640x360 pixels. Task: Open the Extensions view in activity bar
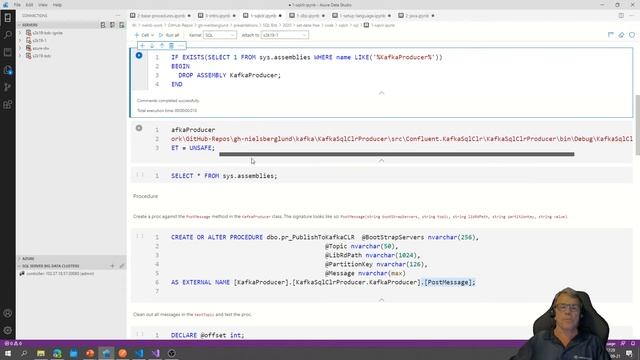pos(8,104)
